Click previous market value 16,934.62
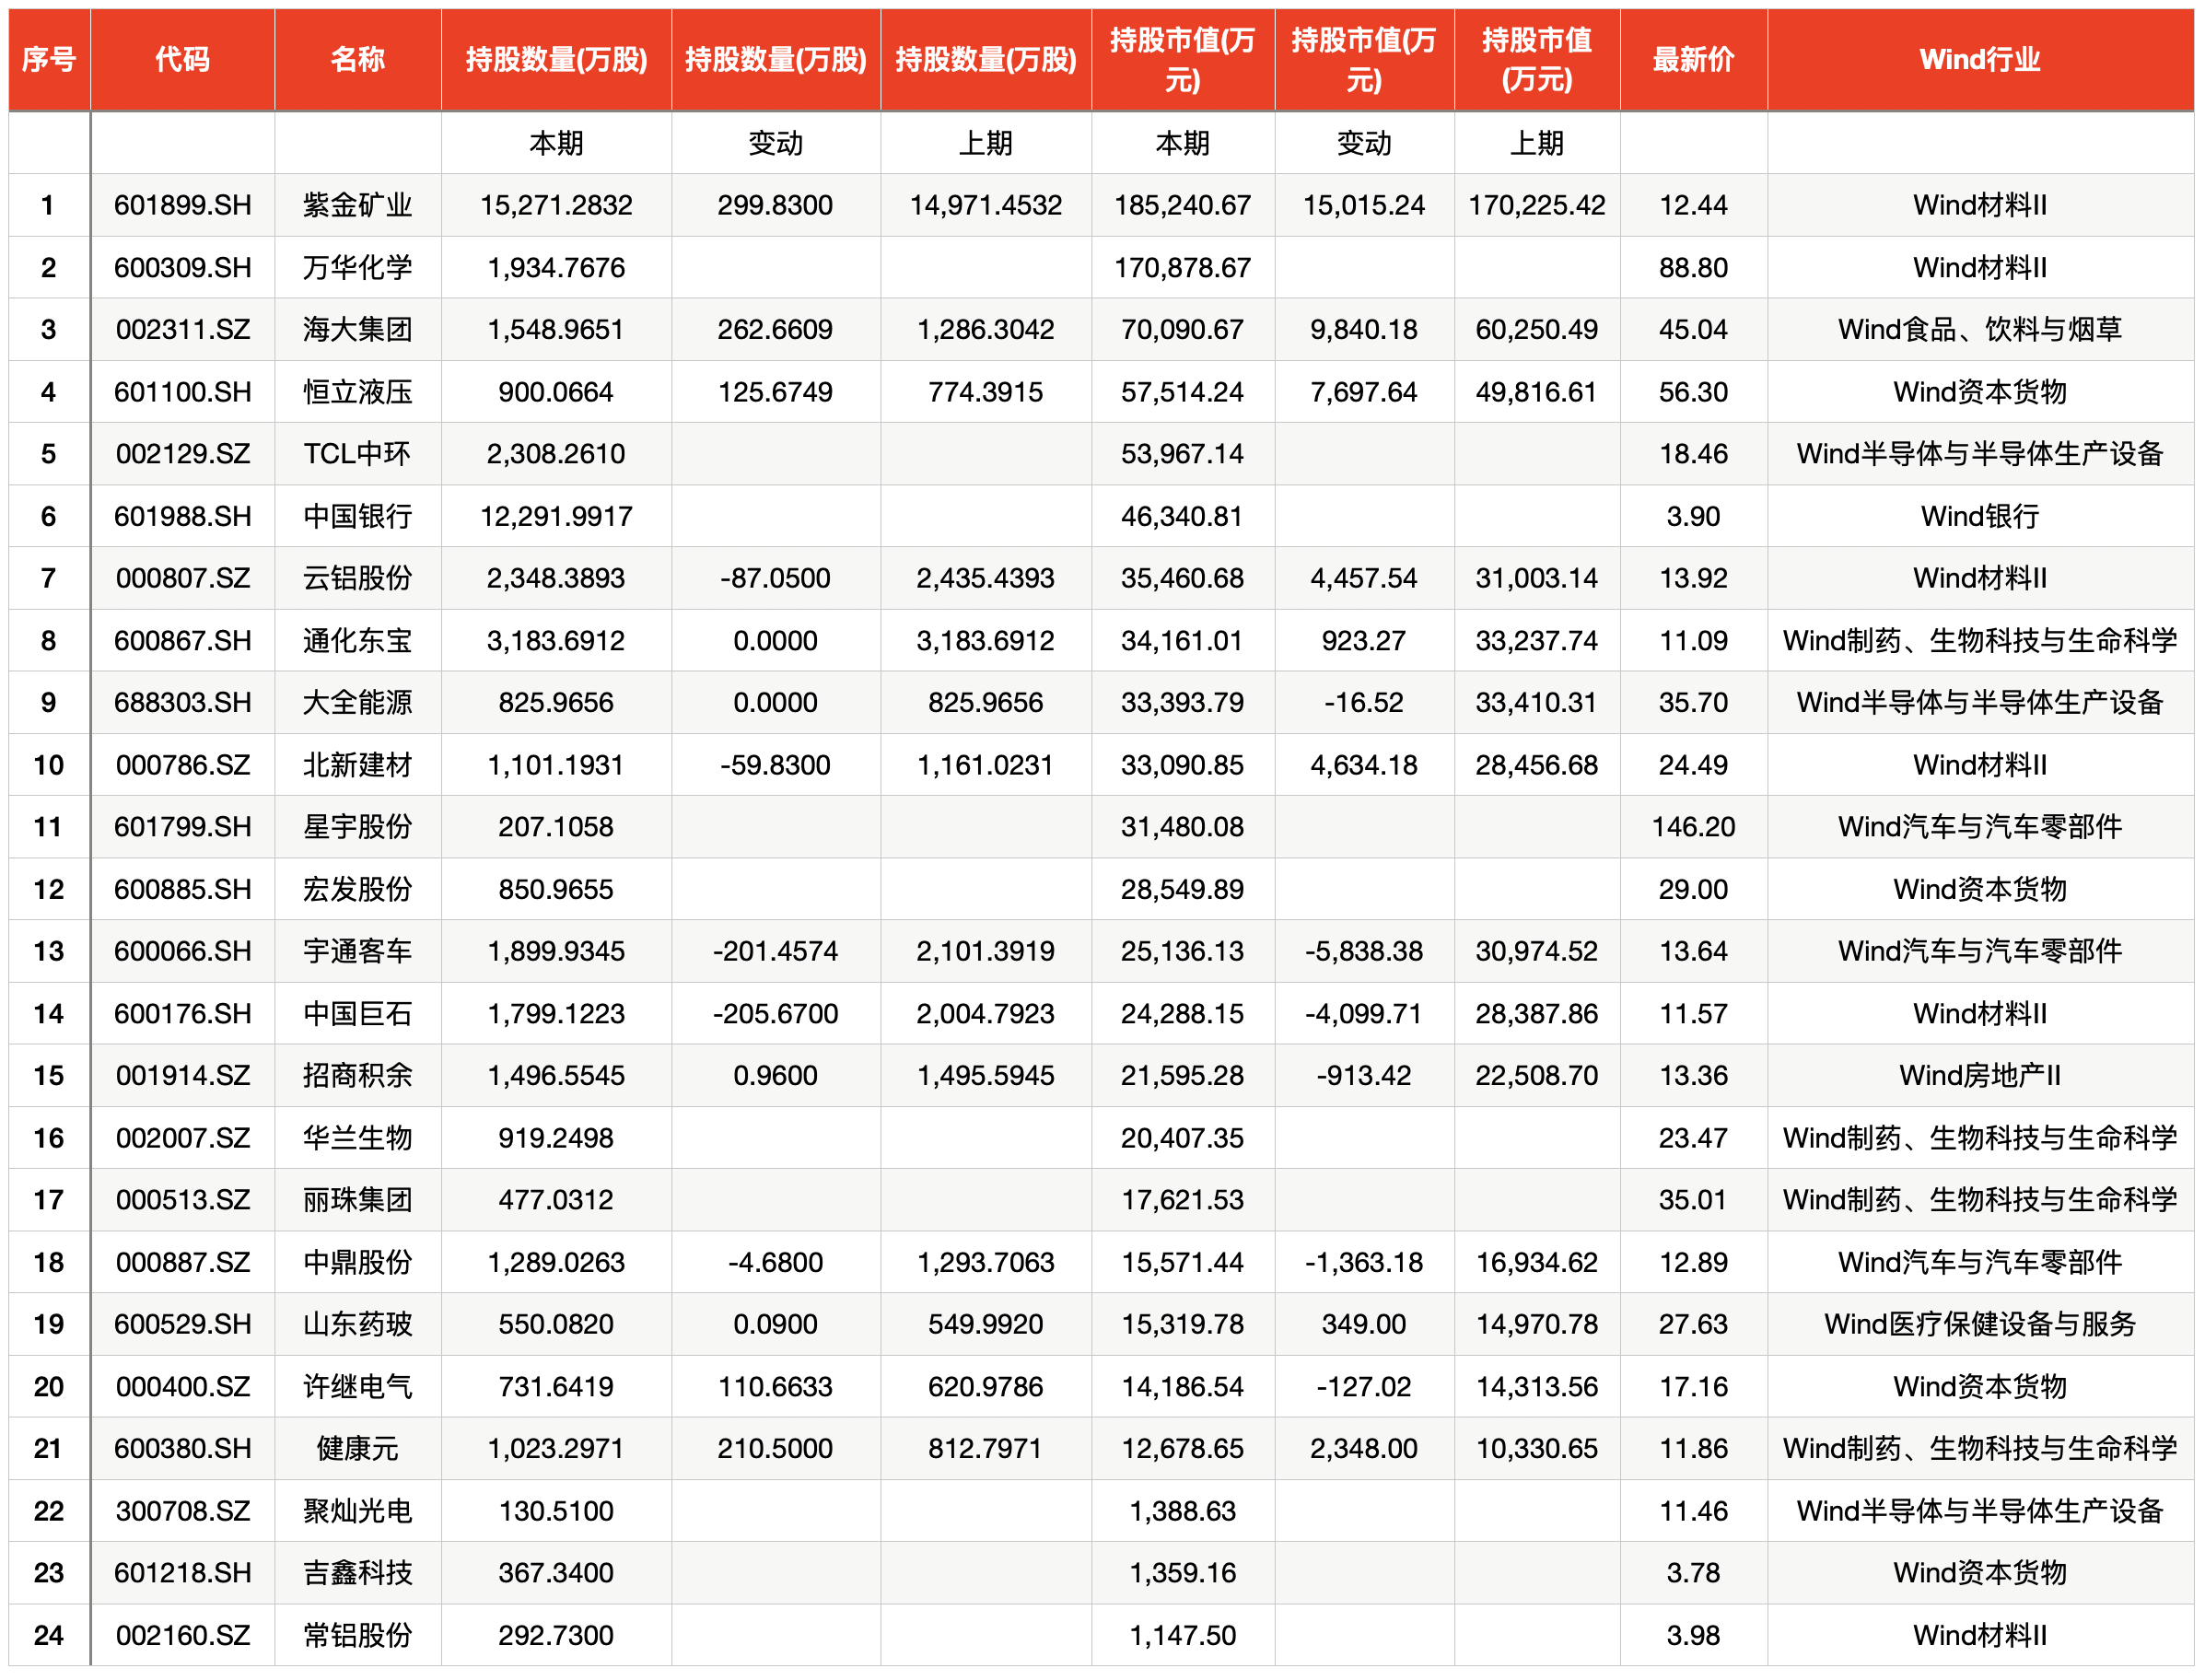The height and width of the screenshot is (1680, 2205). pos(1538,1263)
